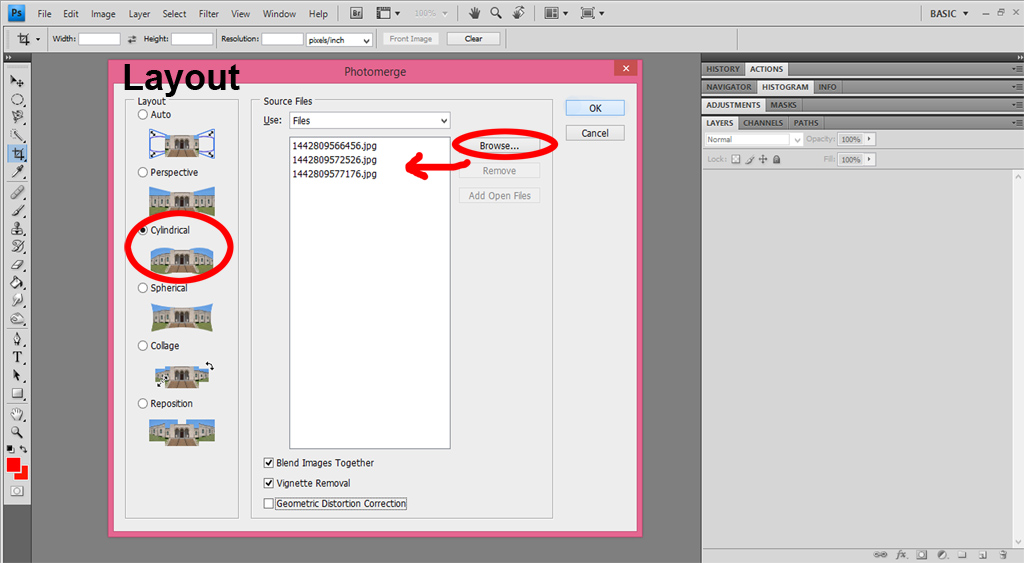Select the Crop tool in toolbox
Image resolution: width=1024 pixels, height=563 pixels.
coord(18,153)
